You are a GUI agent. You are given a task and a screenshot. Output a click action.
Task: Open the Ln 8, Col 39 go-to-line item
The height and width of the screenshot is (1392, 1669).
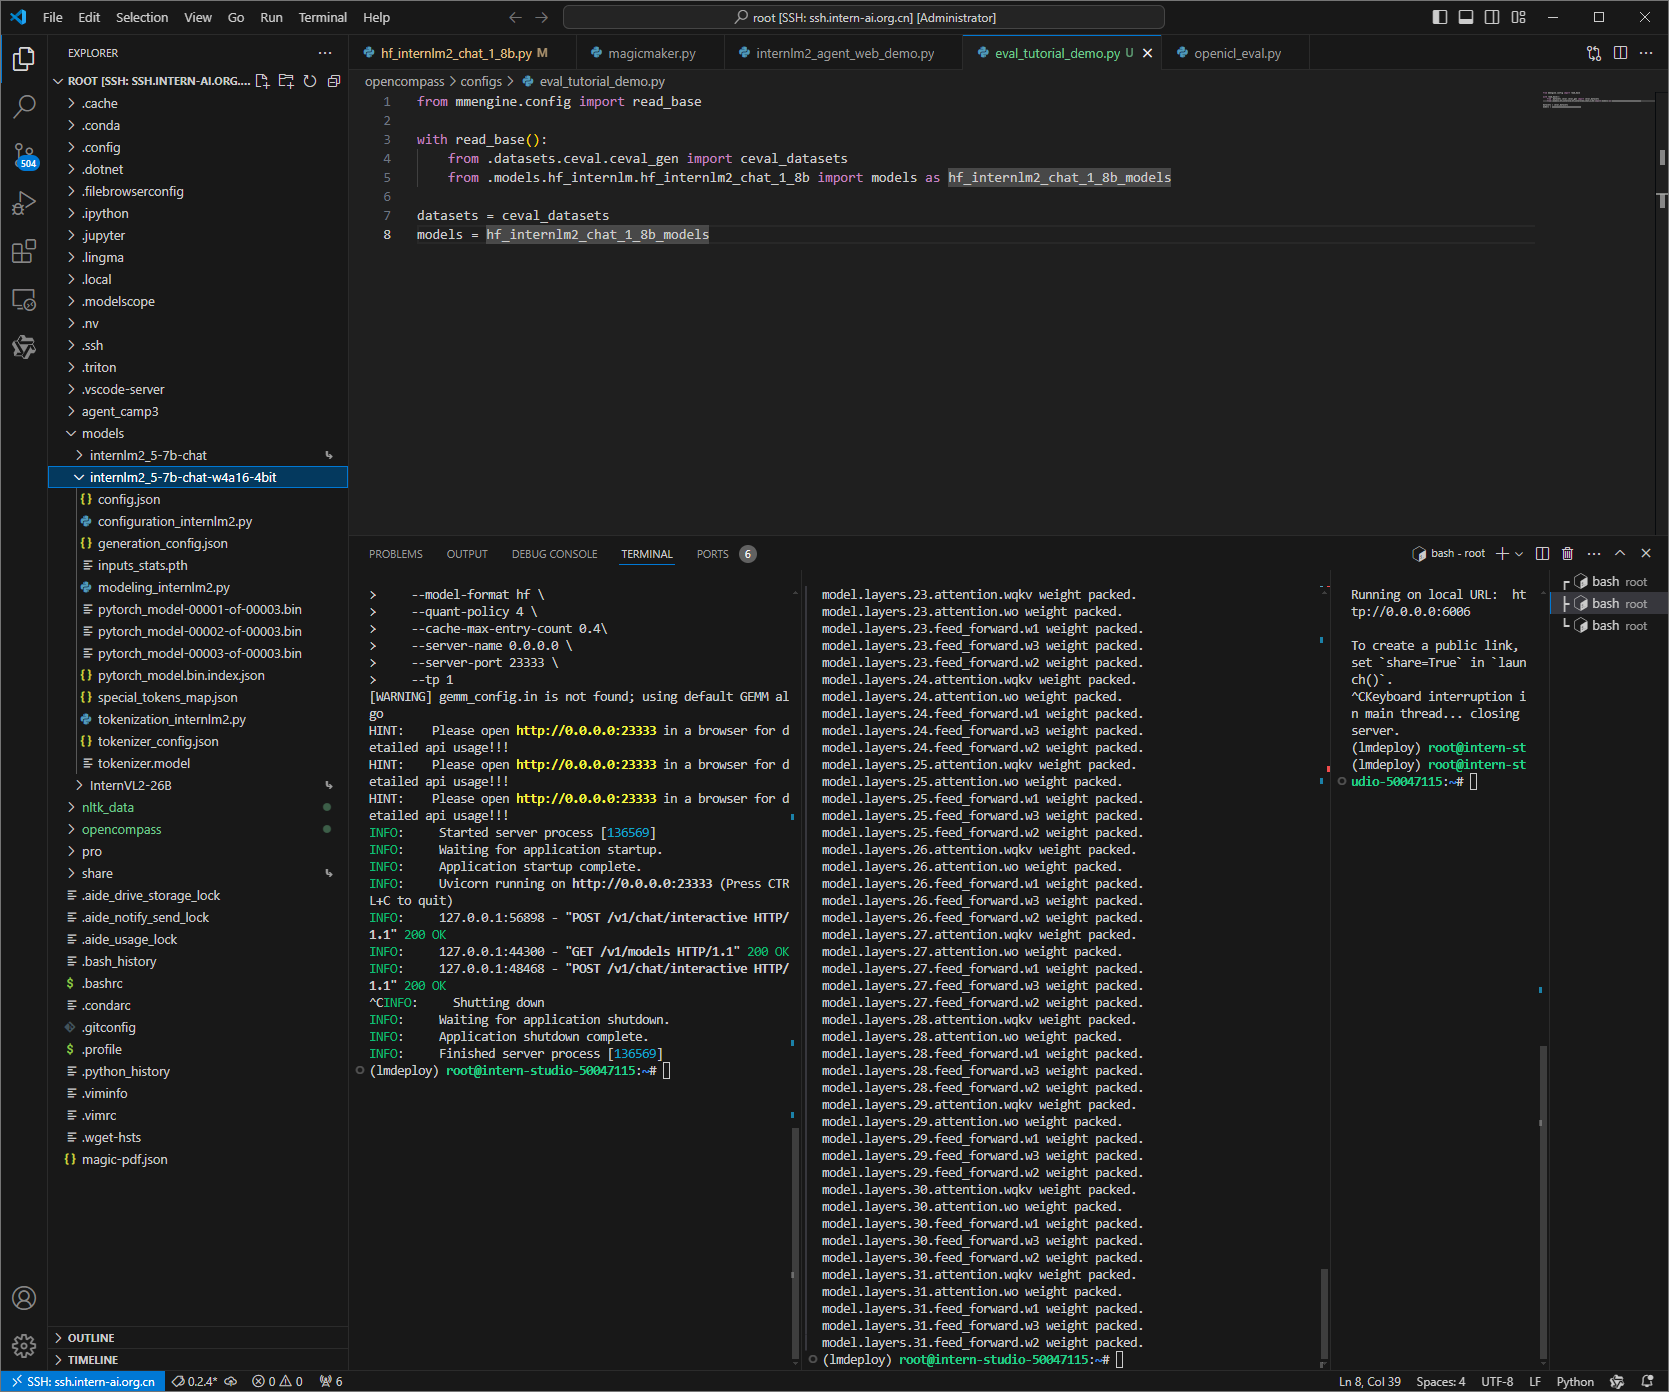pos(1369,1381)
